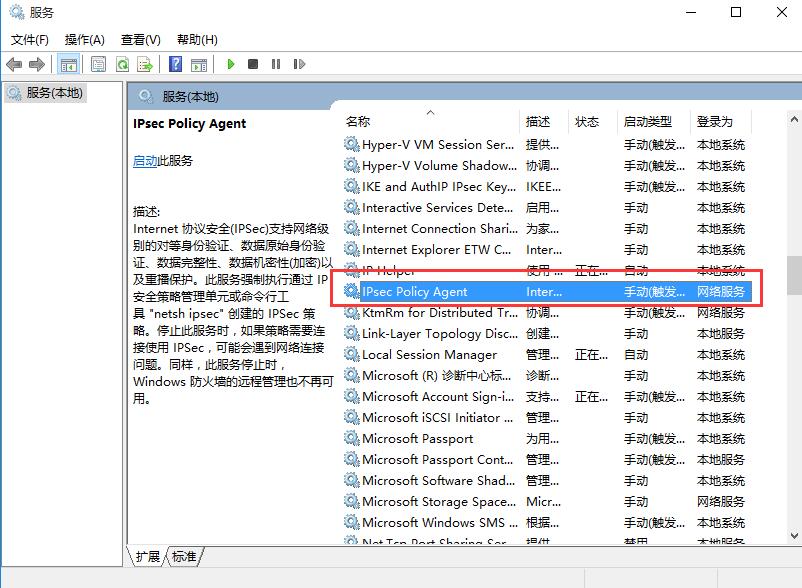
Task: Click the Restart Service icon
Action: [x=299, y=64]
